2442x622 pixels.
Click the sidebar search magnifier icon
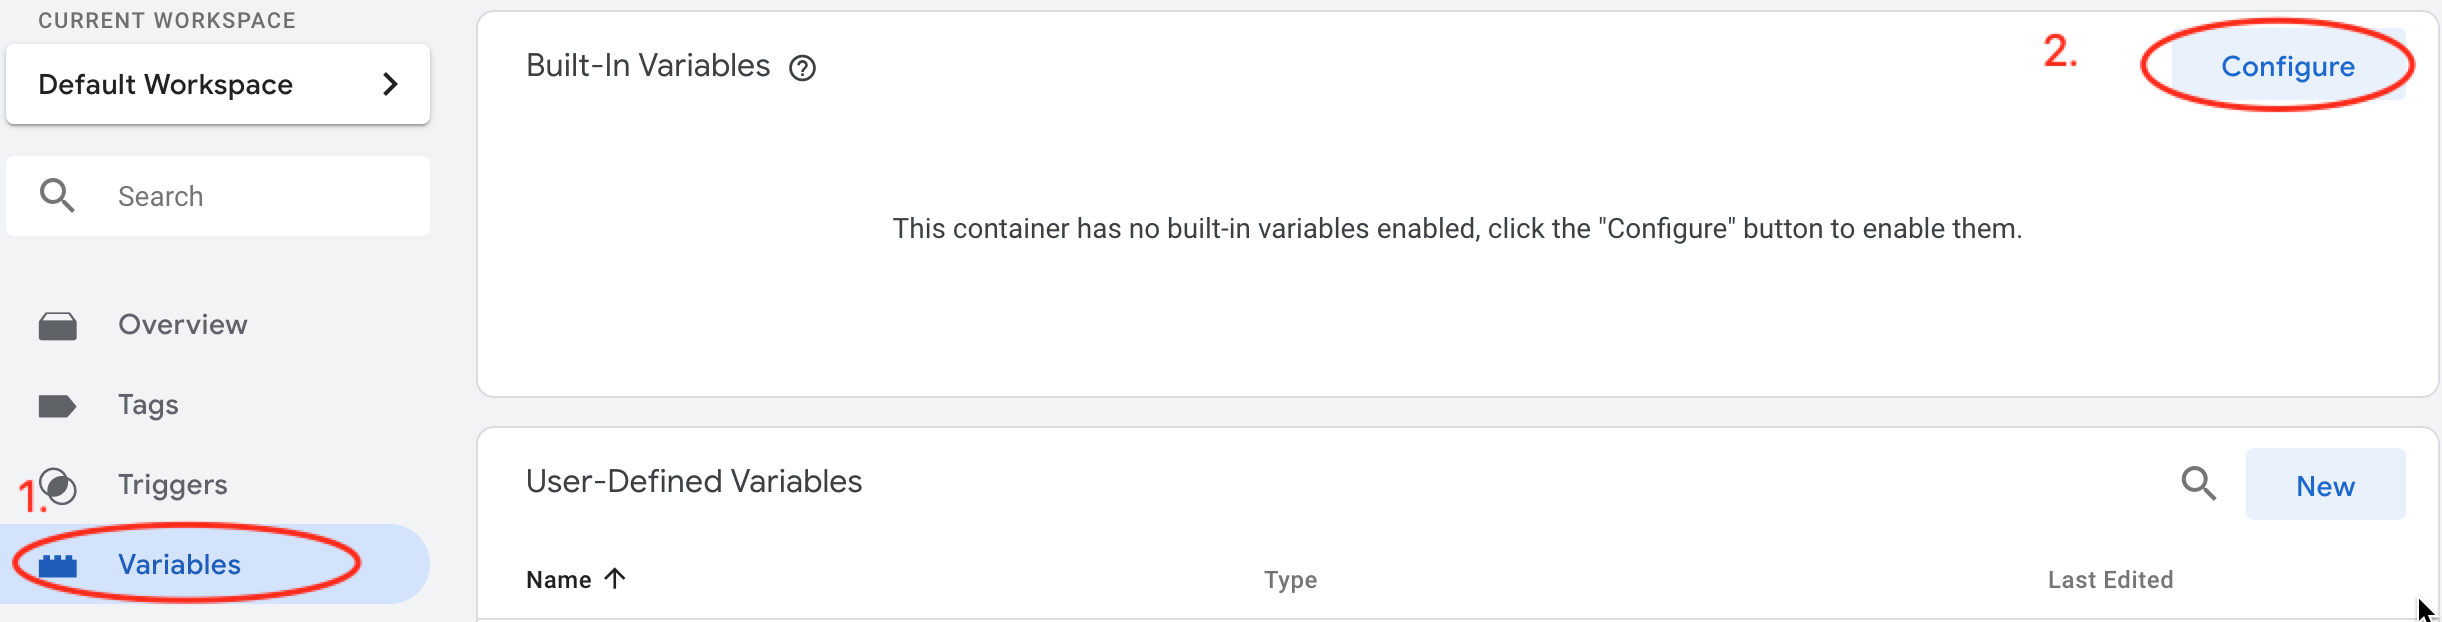57,196
